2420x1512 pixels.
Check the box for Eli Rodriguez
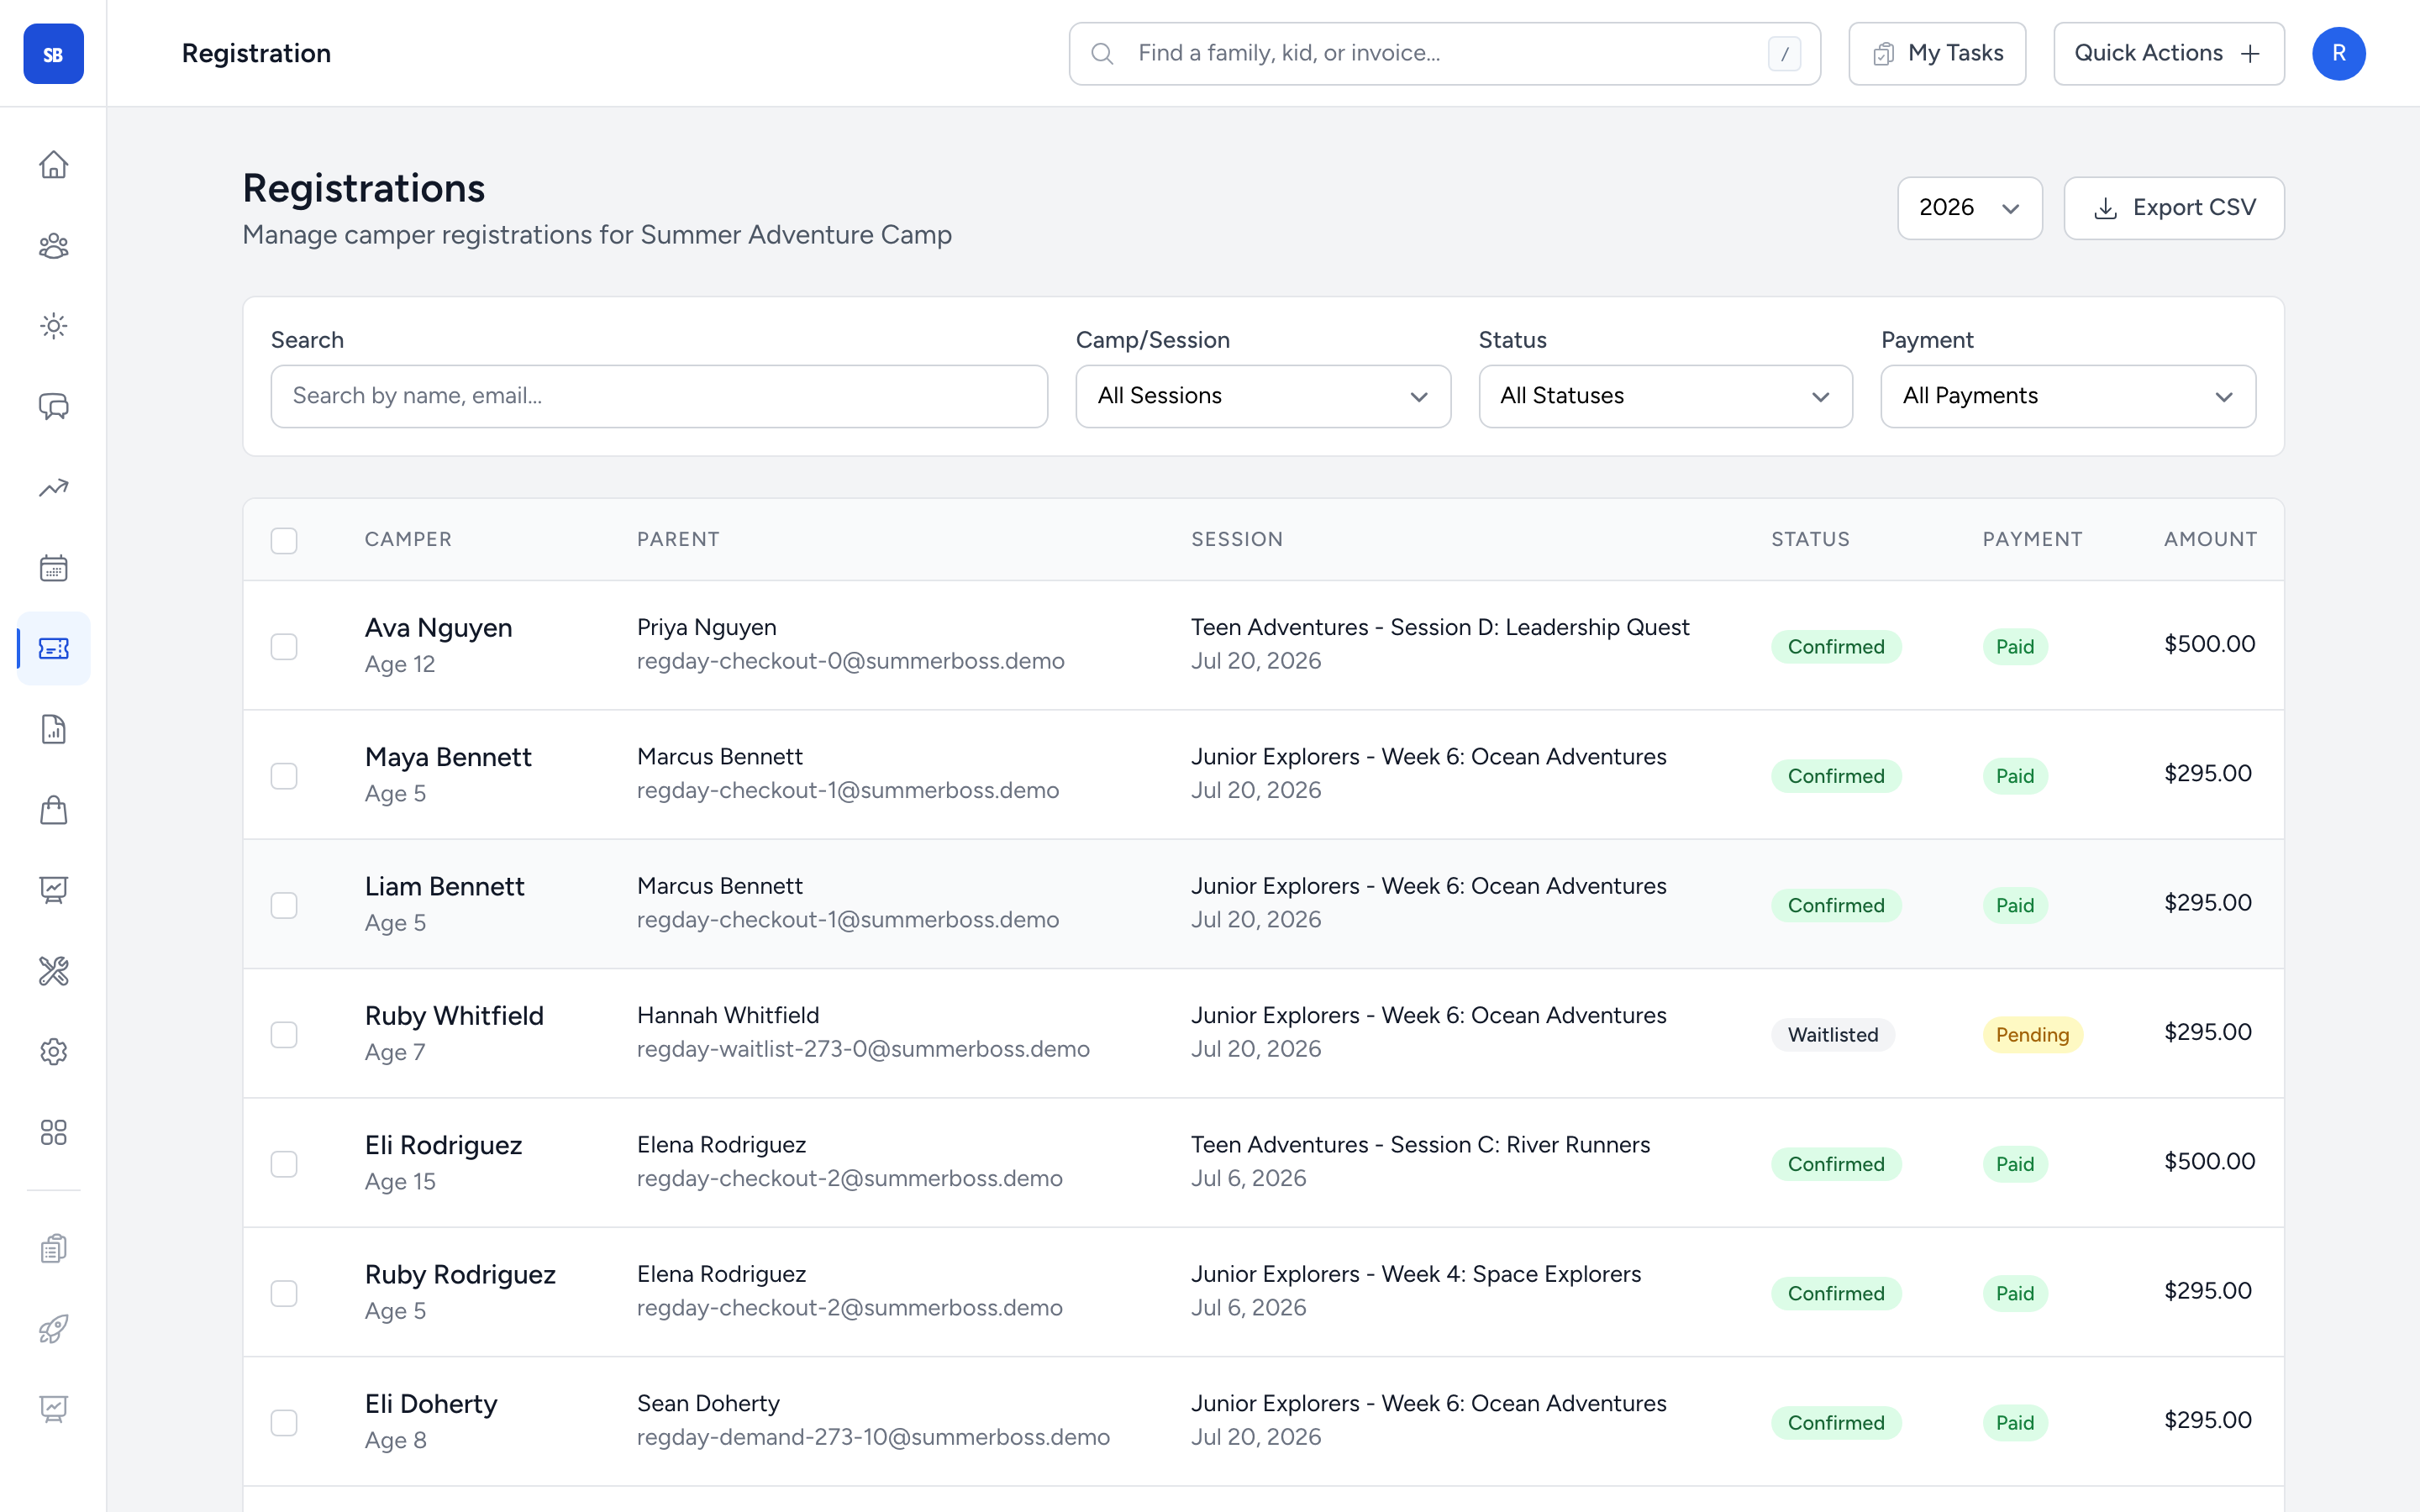point(284,1163)
